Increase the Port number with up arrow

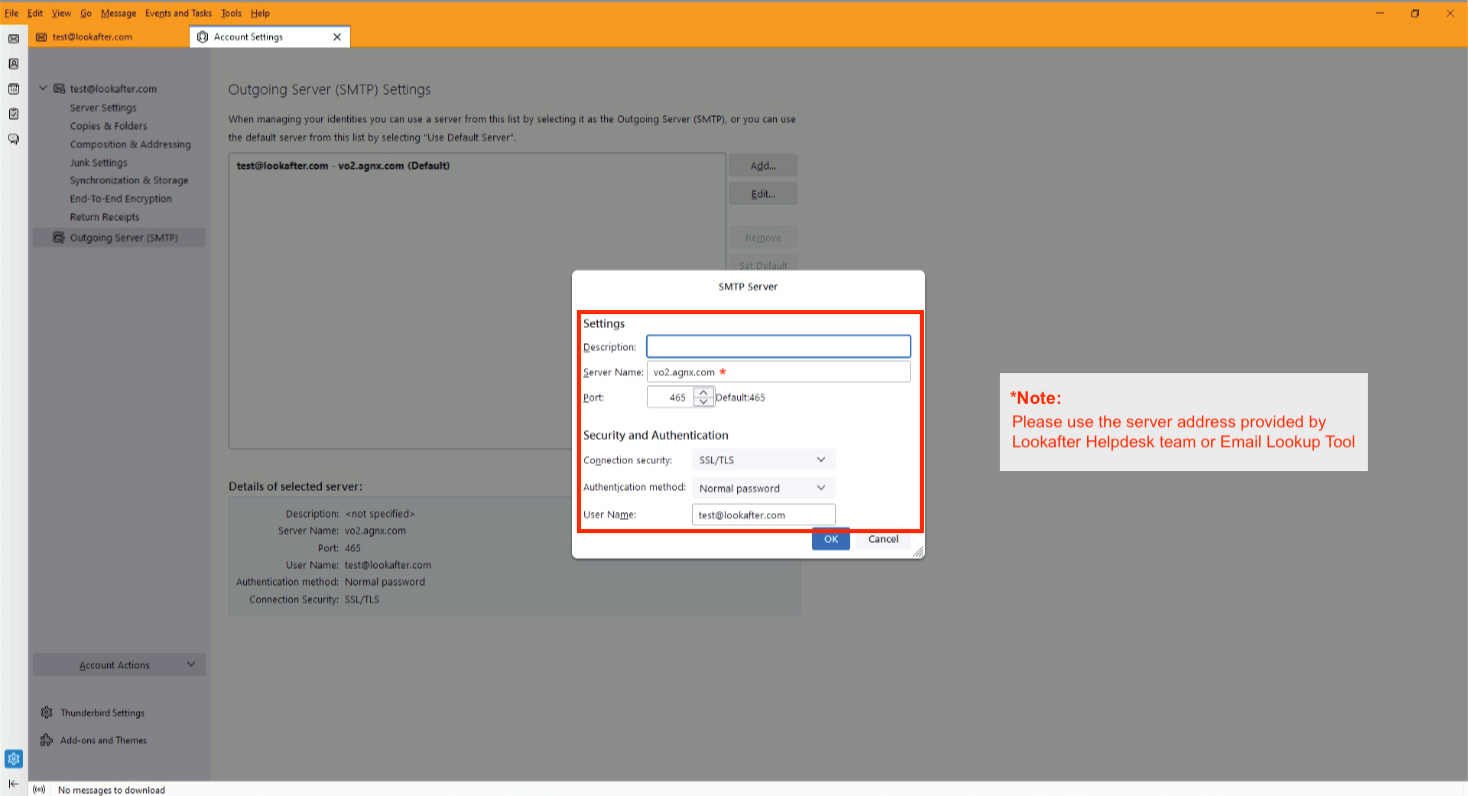click(703, 392)
